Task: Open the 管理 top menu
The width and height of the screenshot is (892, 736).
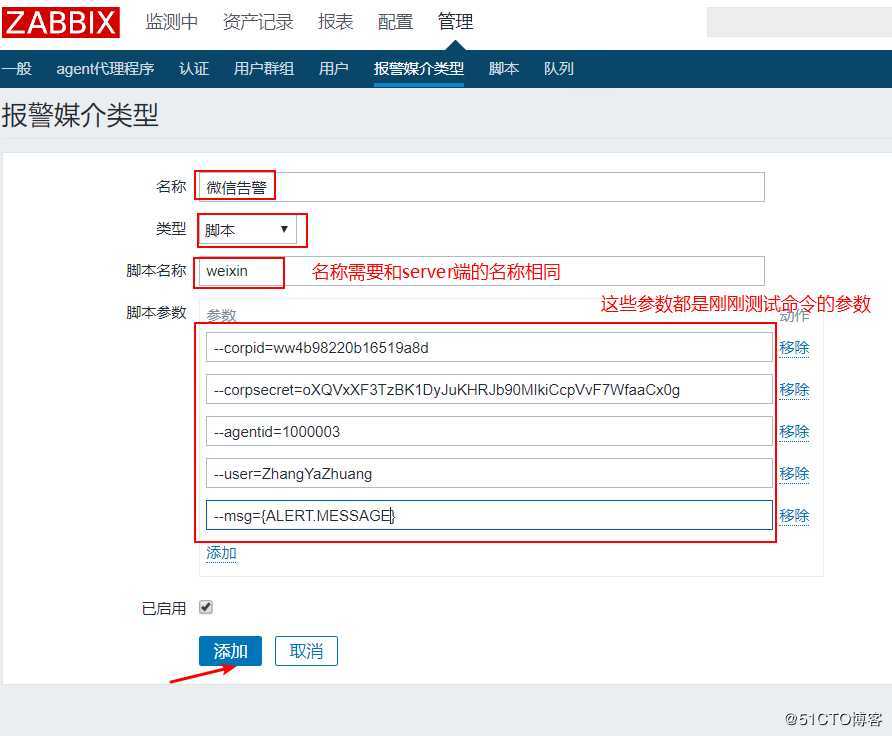Action: point(455,22)
